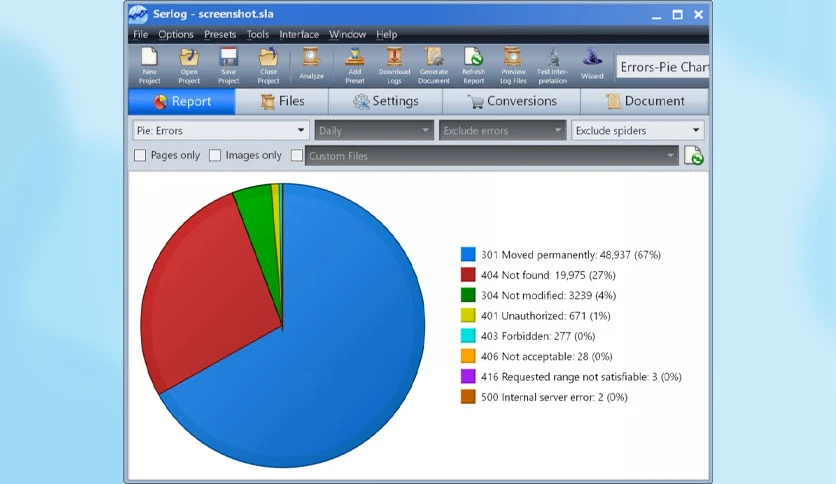Click the orange 406 Not acceptable swatch
Screen dimensions: 836x484
click(x=468, y=356)
